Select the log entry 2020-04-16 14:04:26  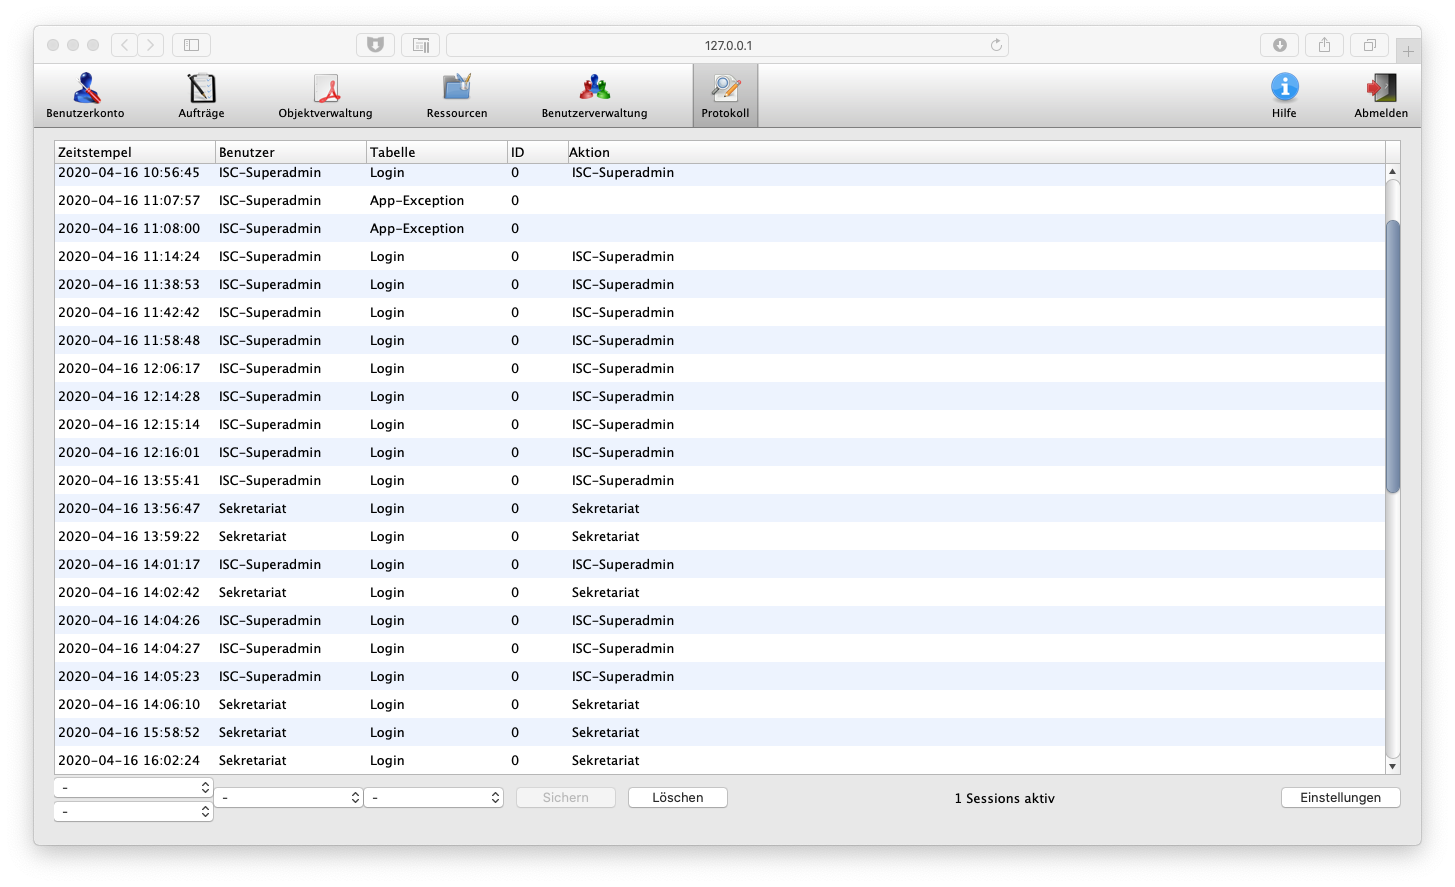[720, 620]
